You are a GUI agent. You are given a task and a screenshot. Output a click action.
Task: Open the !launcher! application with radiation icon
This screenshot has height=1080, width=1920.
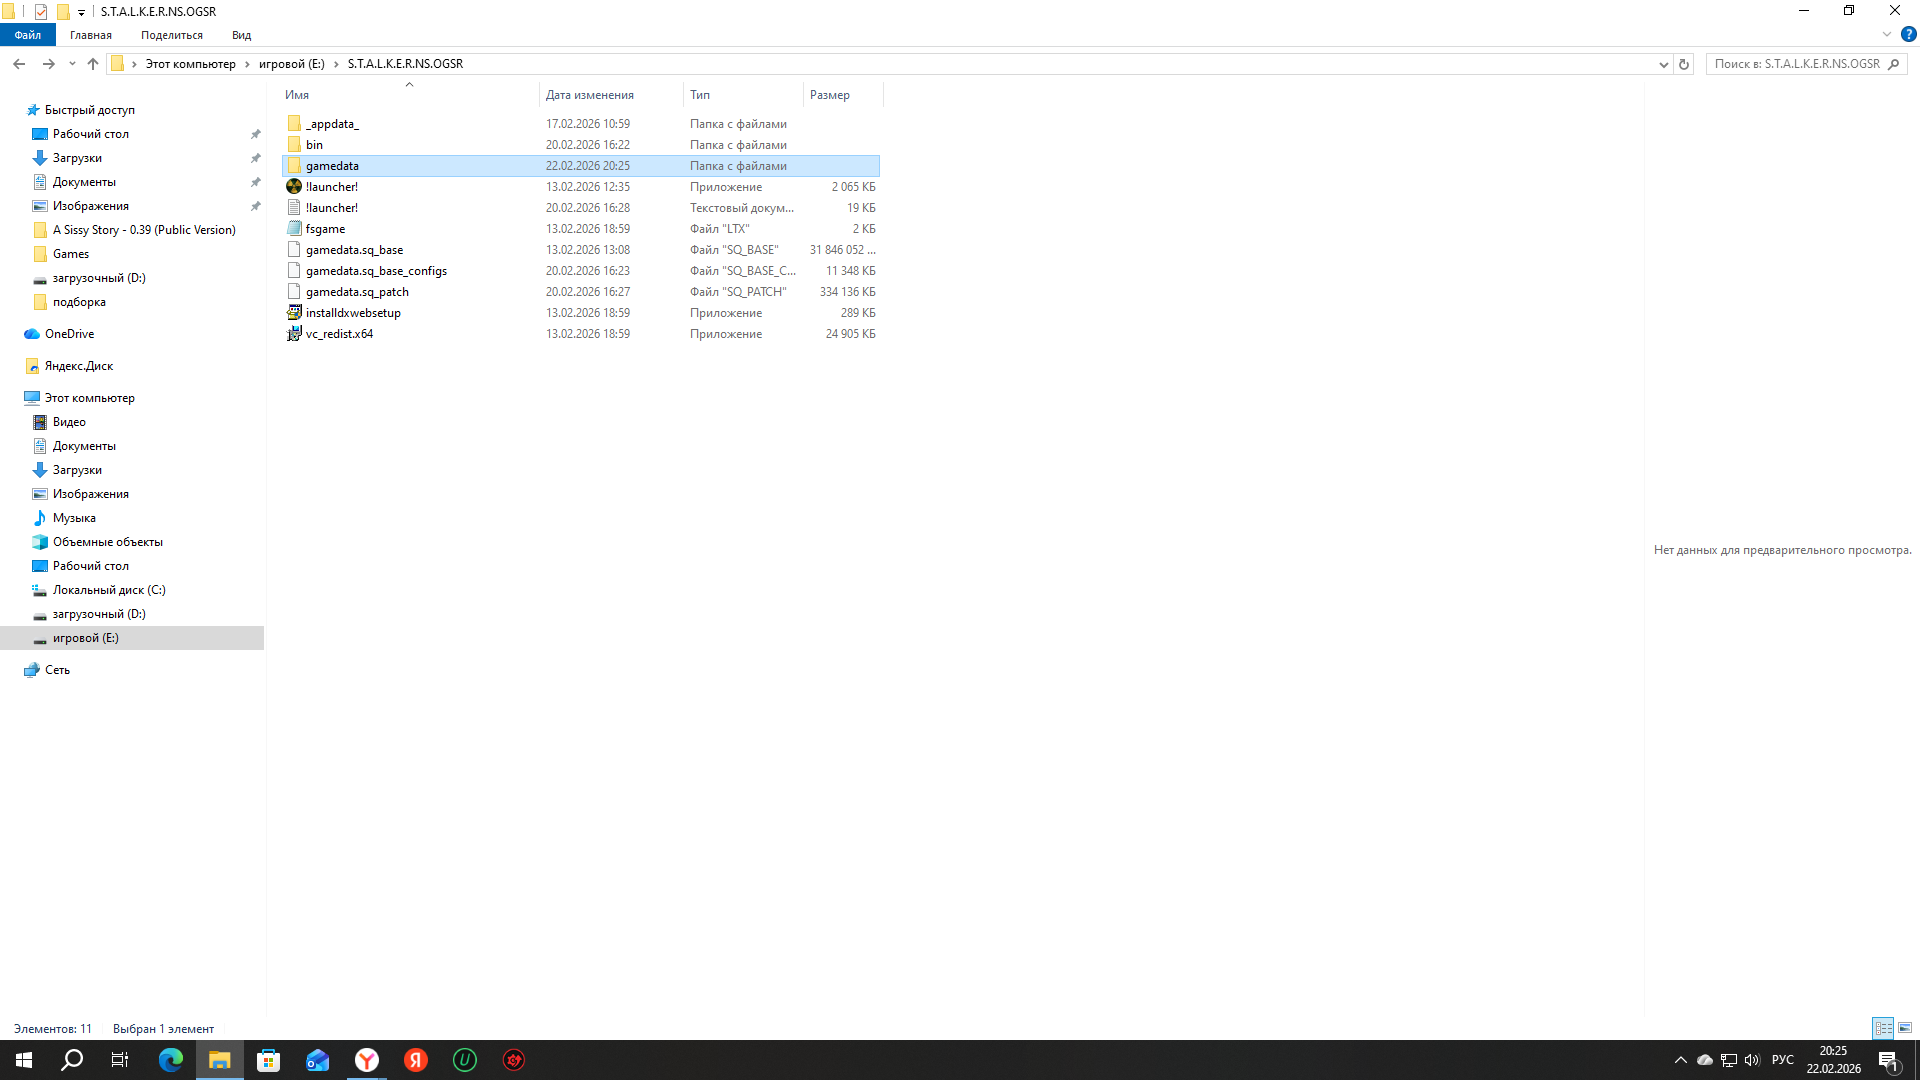(331, 187)
